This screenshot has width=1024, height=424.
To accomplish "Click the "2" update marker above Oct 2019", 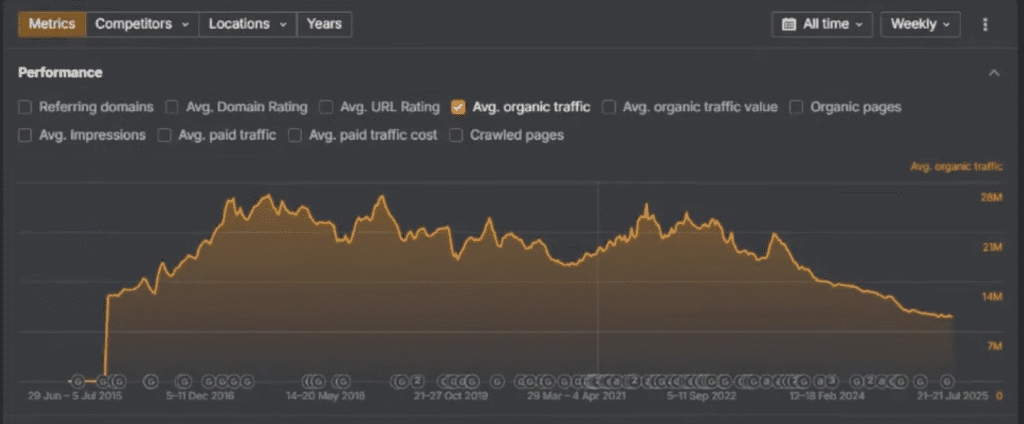I will coord(419,381).
